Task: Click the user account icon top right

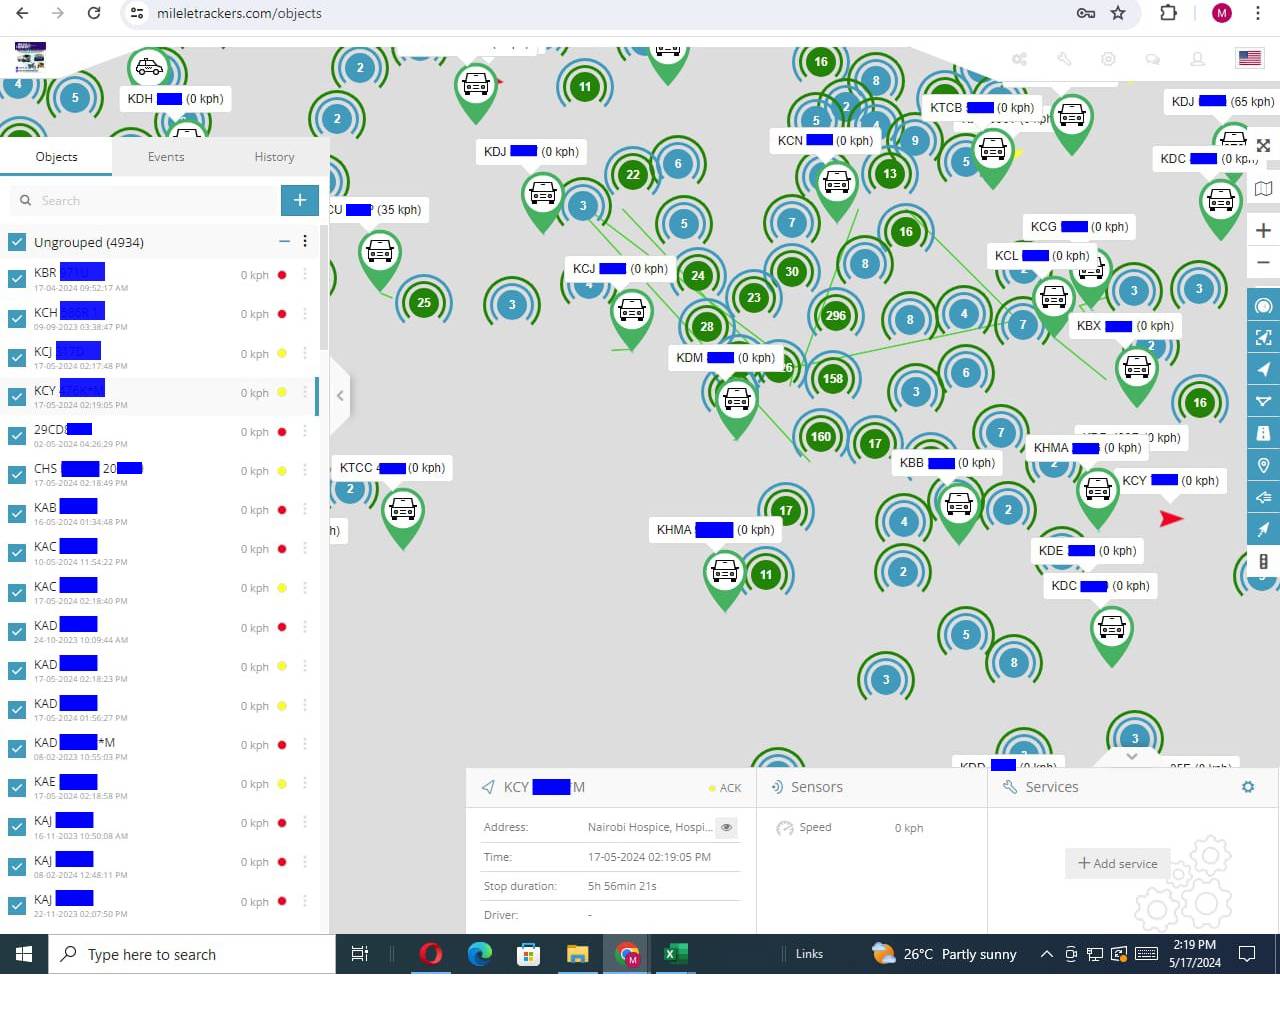Action: click(x=1198, y=60)
